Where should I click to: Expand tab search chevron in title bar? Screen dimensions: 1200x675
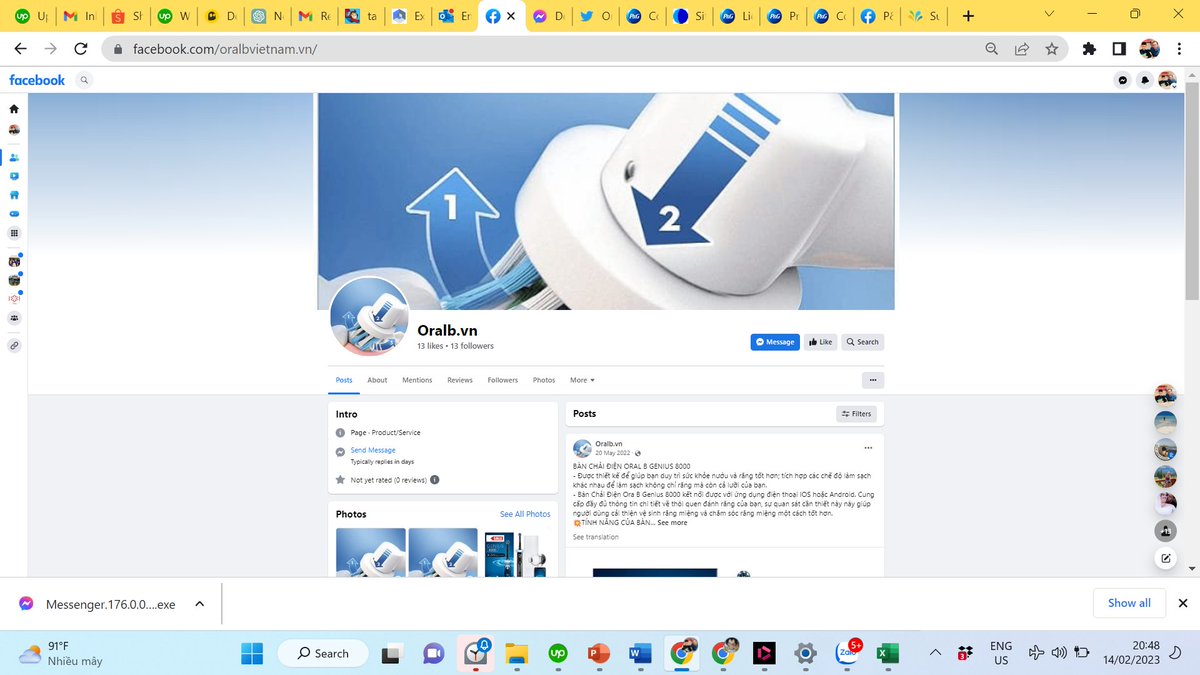tap(1048, 14)
